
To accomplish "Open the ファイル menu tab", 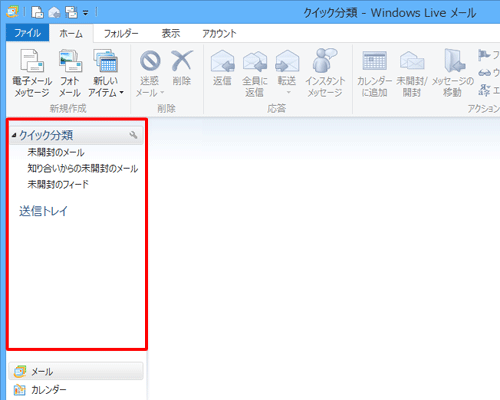I will coord(28,33).
